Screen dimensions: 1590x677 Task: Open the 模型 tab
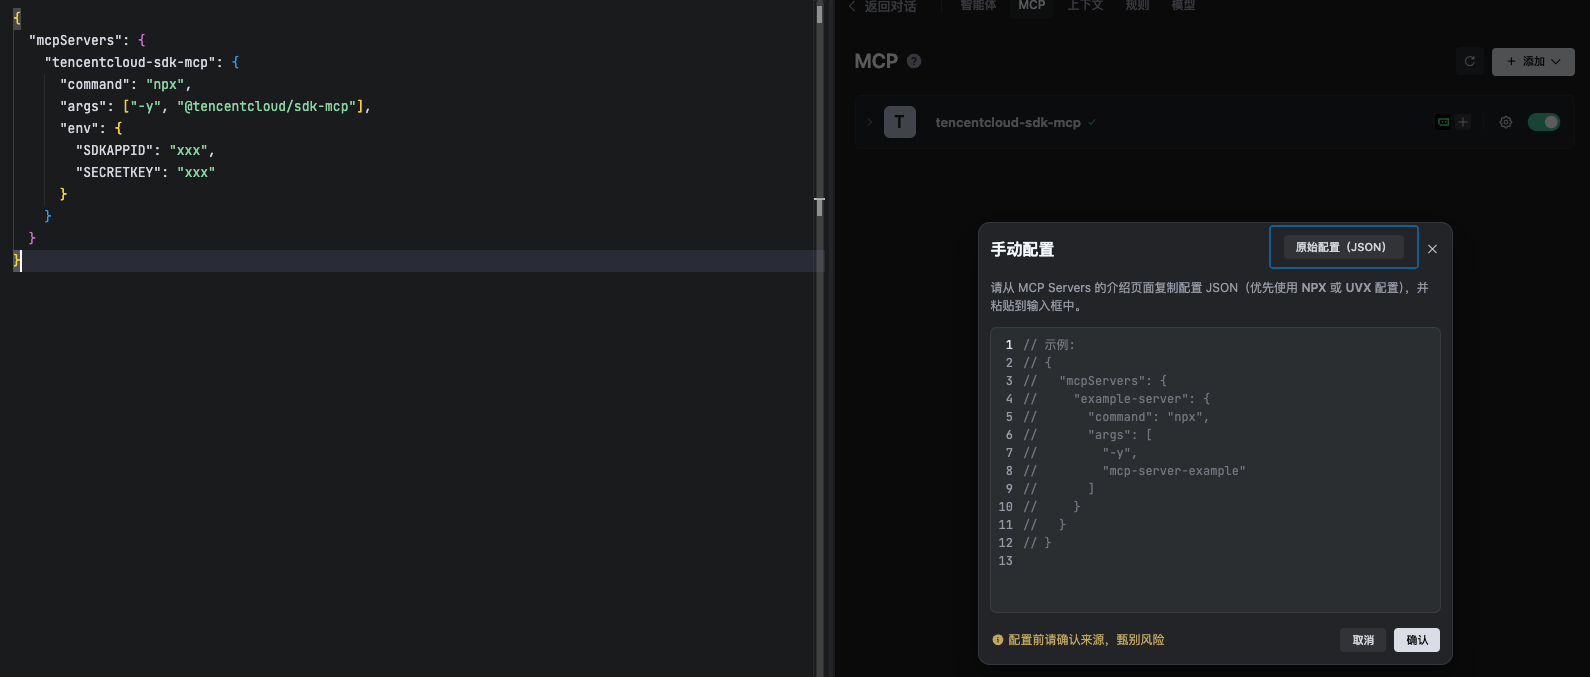point(1183,6)
